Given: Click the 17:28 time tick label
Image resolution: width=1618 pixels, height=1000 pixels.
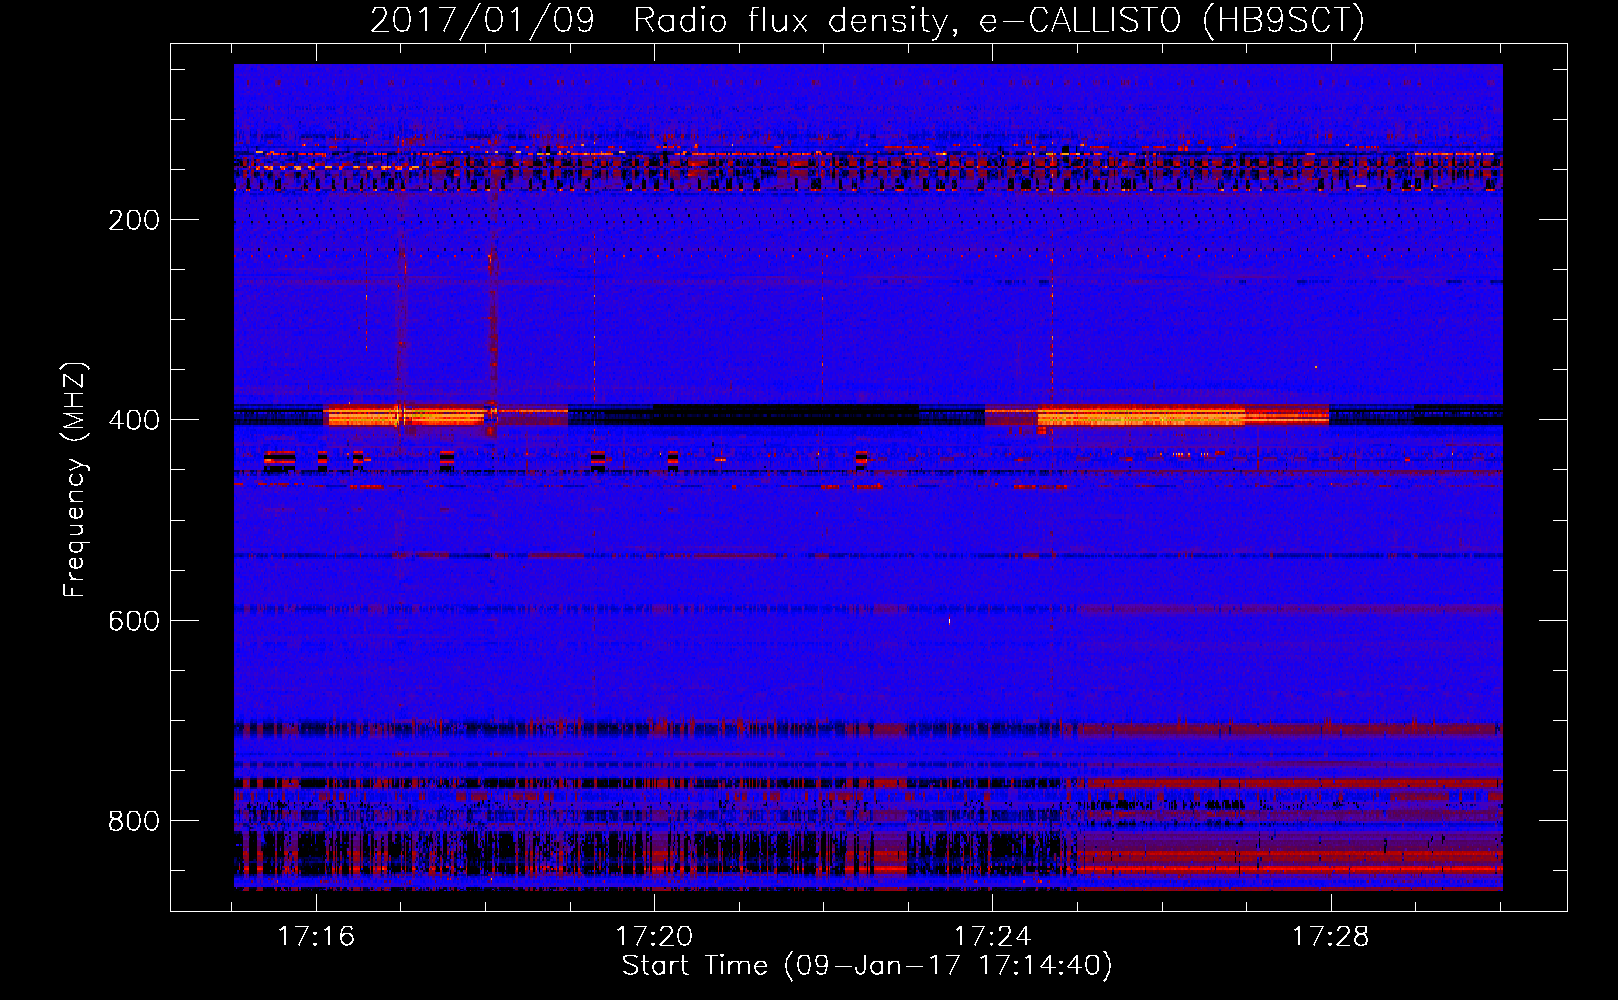Looking at the screenshot, I should click(1330, 937).
